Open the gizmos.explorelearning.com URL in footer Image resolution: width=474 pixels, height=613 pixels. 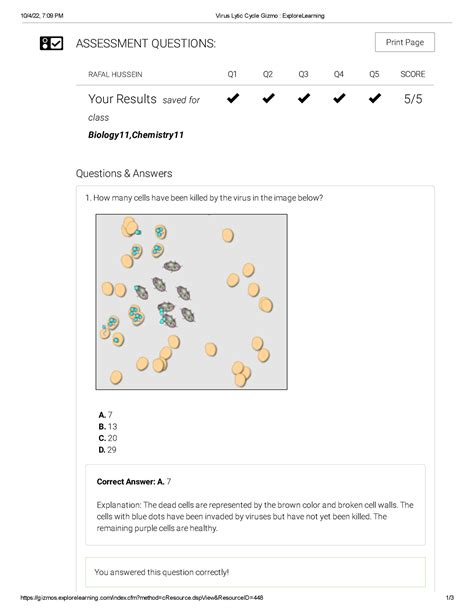click(x=142, y=598)
